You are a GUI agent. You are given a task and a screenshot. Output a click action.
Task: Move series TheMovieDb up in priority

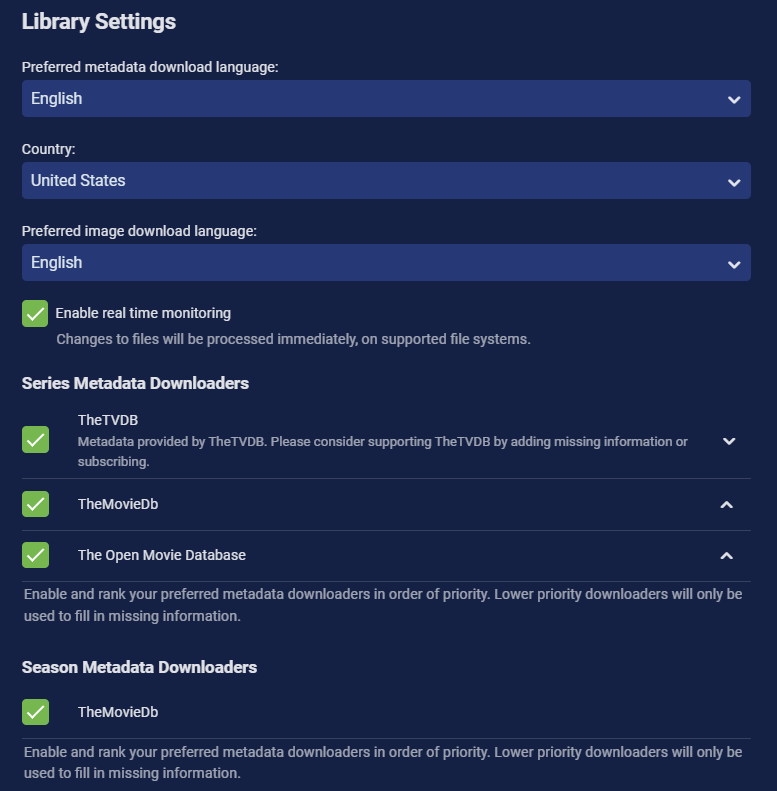[727, 505]
